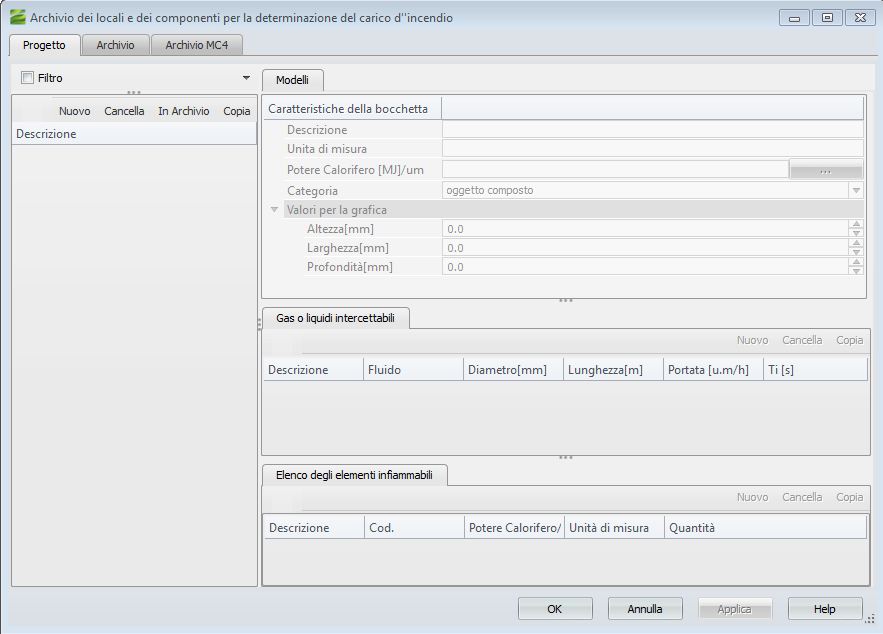Click Copia in the left list toolbar

pos(237,111)
